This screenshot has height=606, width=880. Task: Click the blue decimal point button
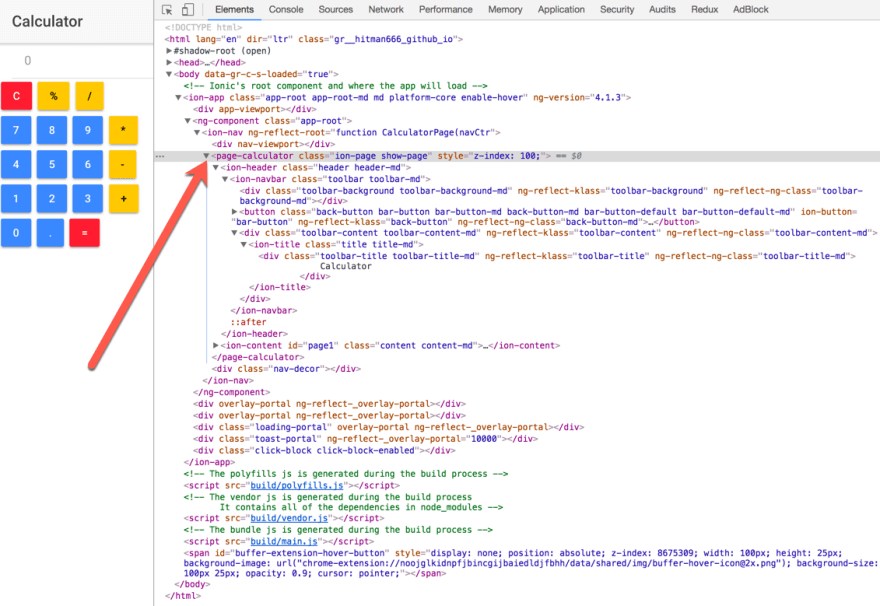[x=51, y=233]
